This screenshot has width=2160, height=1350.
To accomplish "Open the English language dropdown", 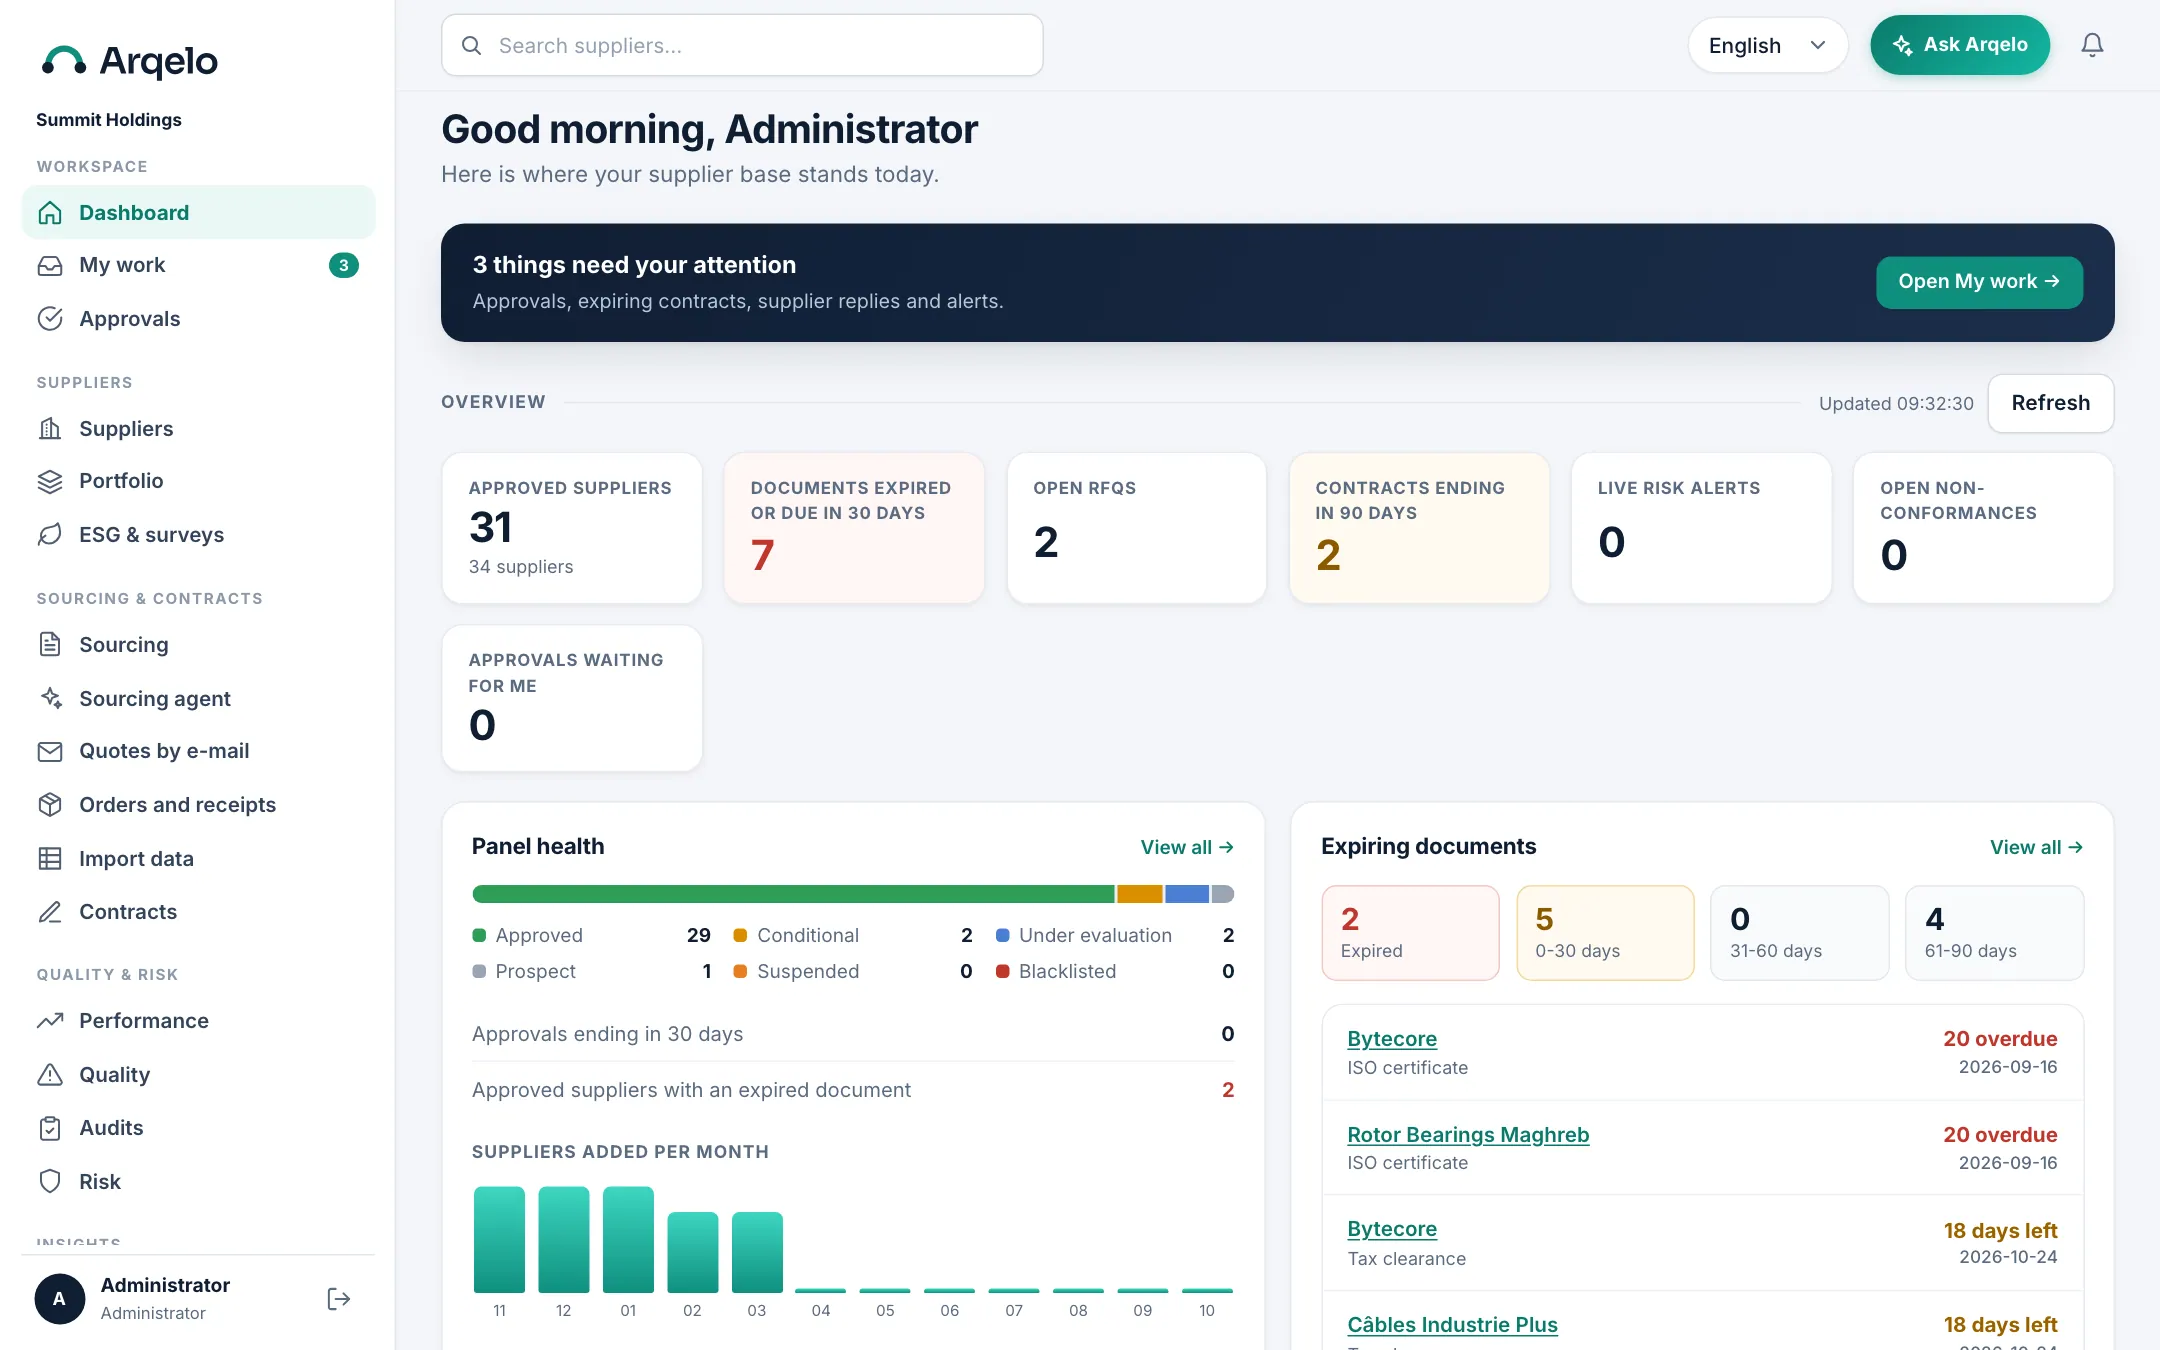I will 1767,45.
